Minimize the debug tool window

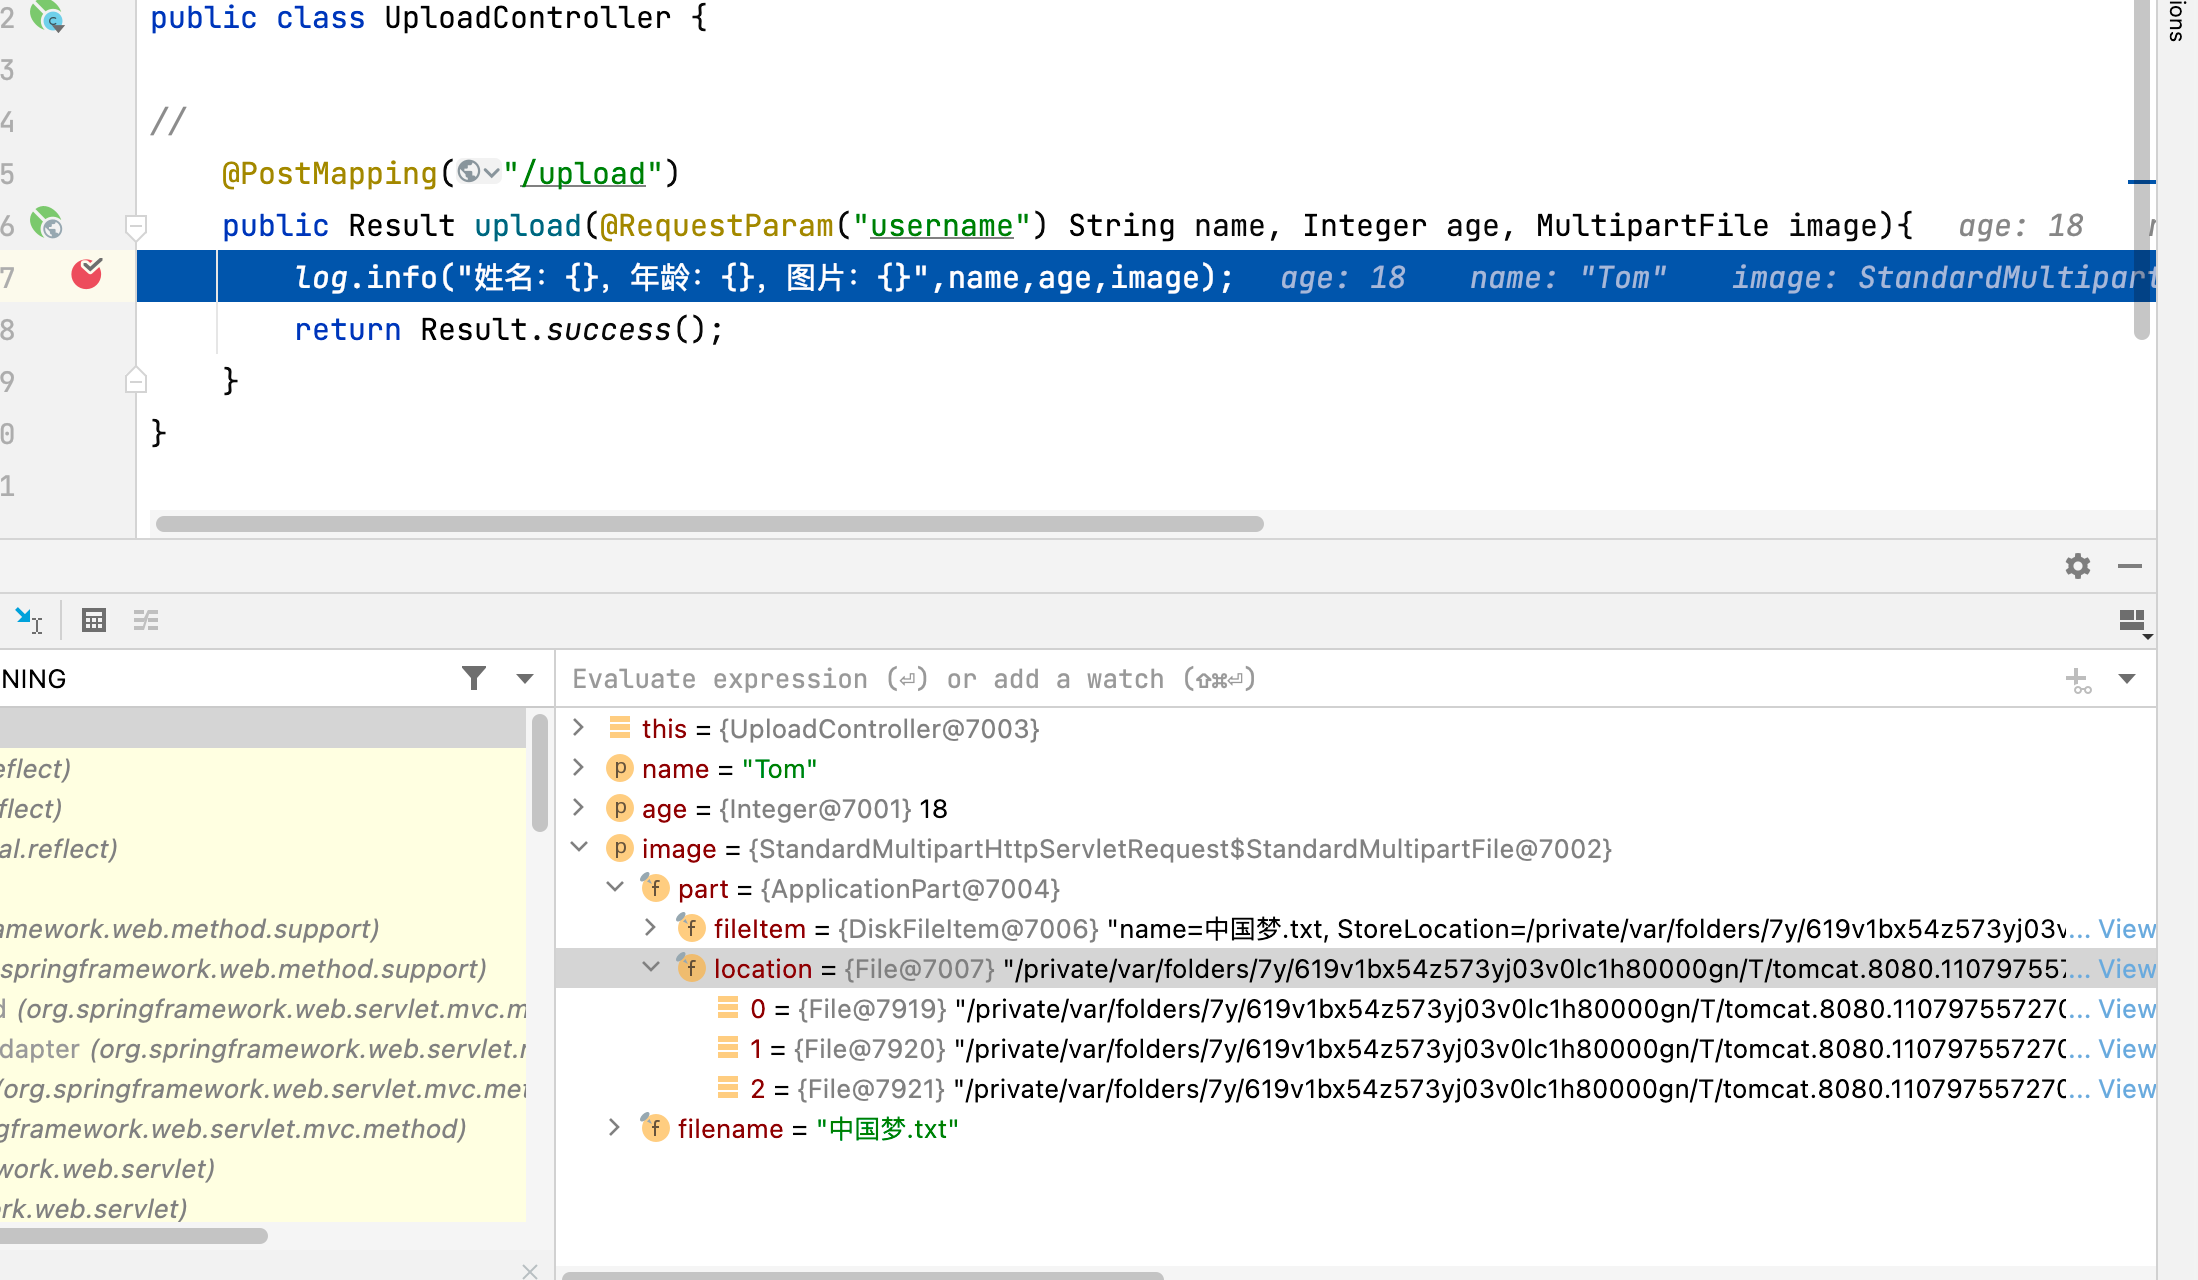tap(2130, 566)
